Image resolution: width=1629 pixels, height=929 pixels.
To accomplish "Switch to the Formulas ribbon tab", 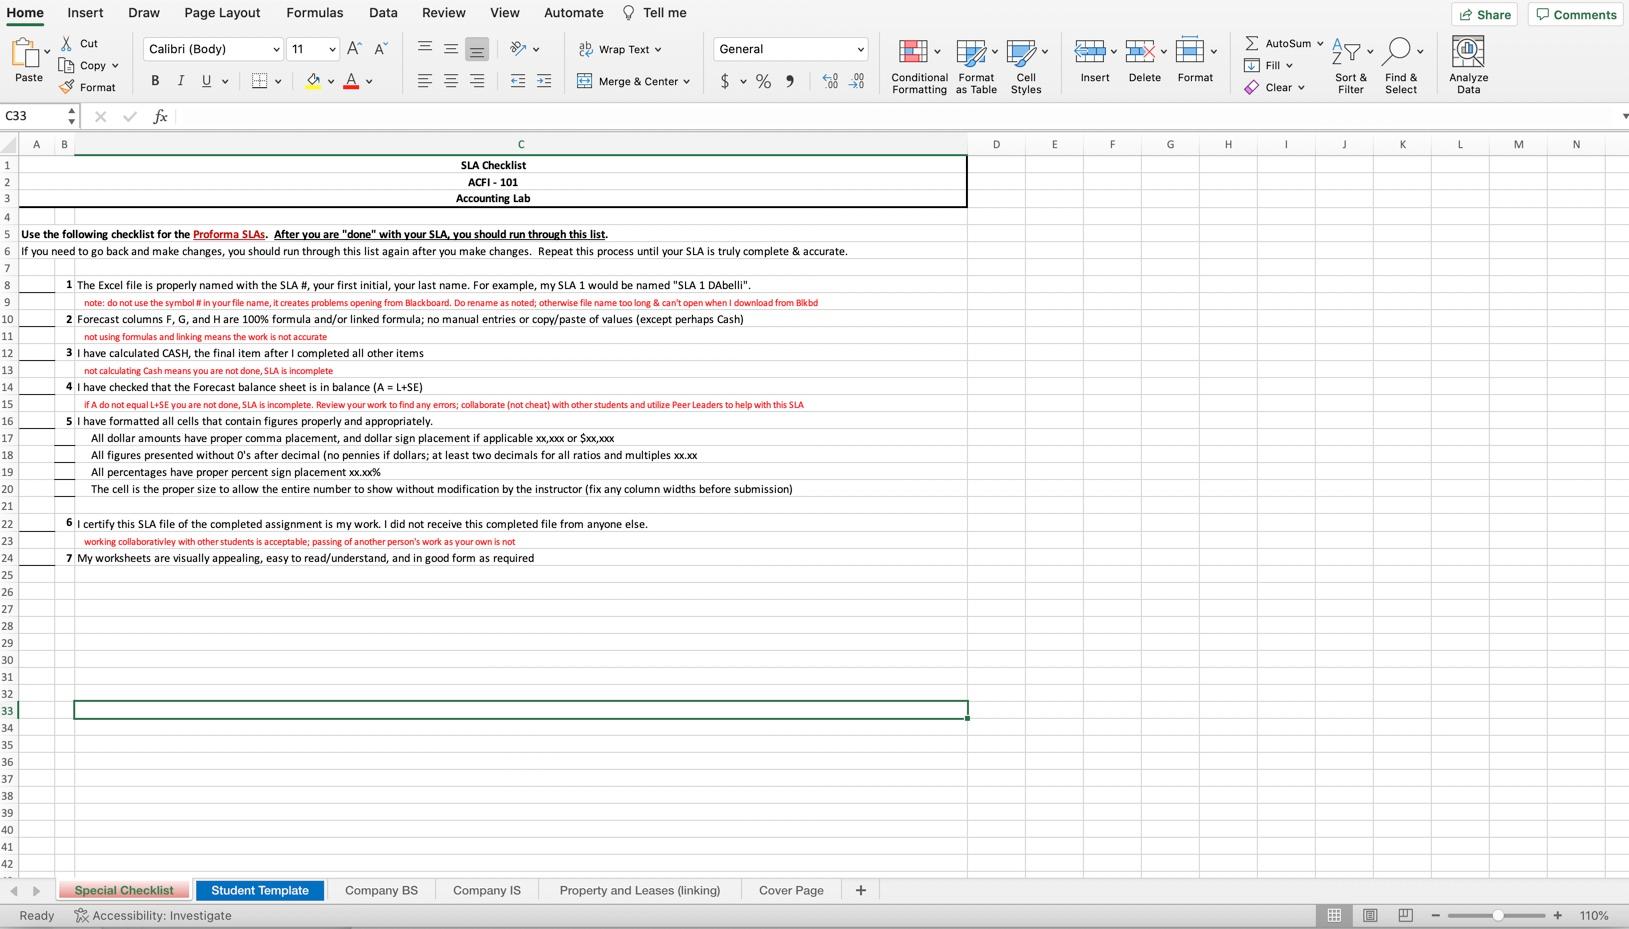I will point(314,13).
